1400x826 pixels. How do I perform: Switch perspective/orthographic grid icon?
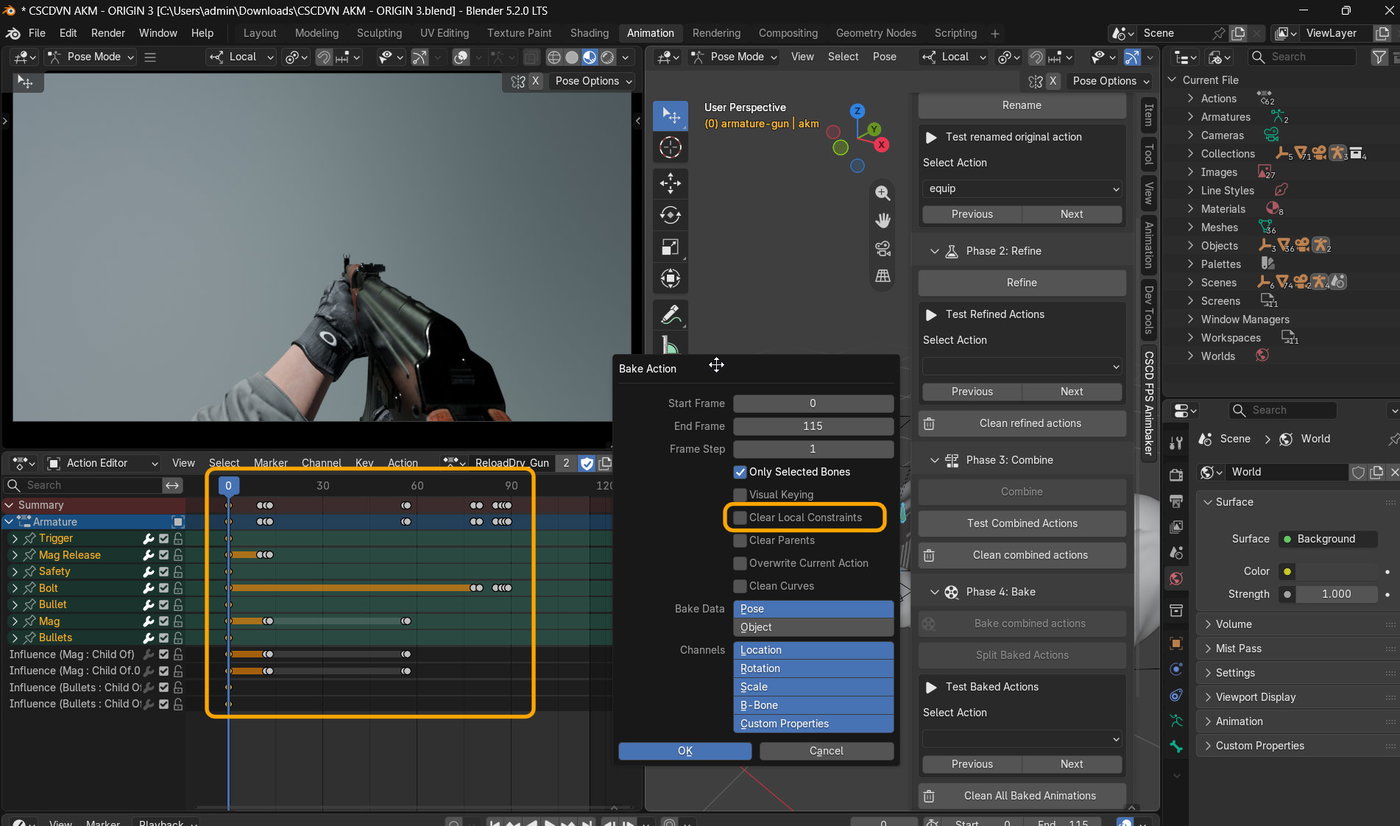click(882, 276)
